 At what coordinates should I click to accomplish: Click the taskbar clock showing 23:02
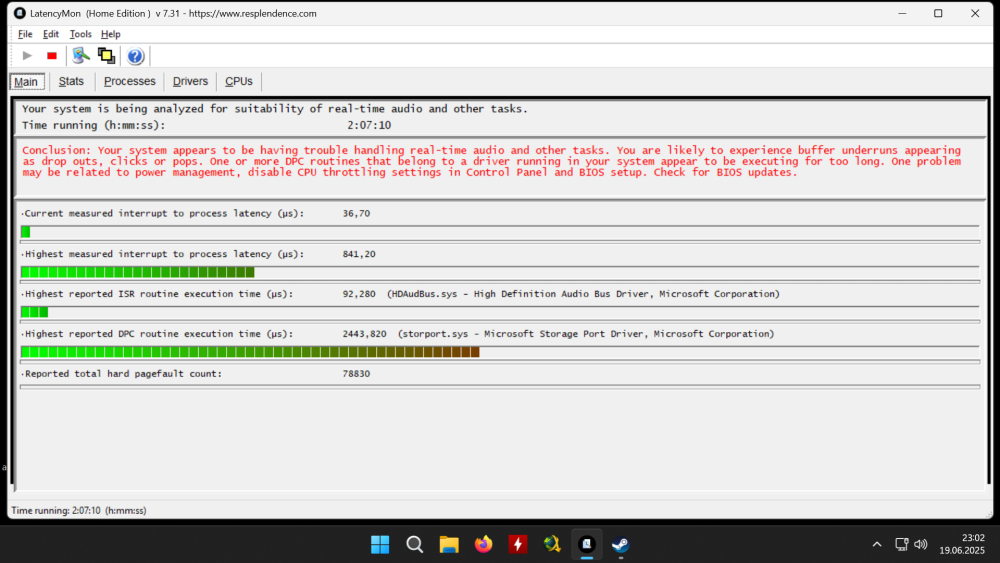(x=959, y=544)
